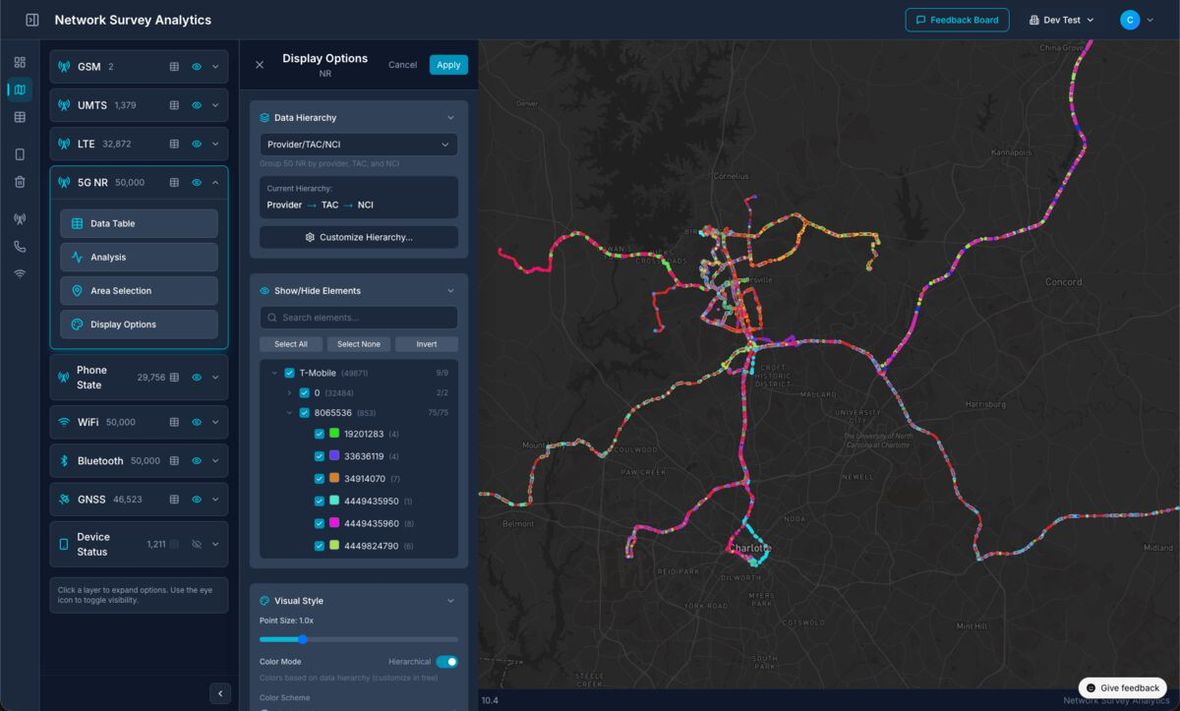1180x711 pixels.
Task: Expand the WiFi layer chevron
Action: click(216, 422)
